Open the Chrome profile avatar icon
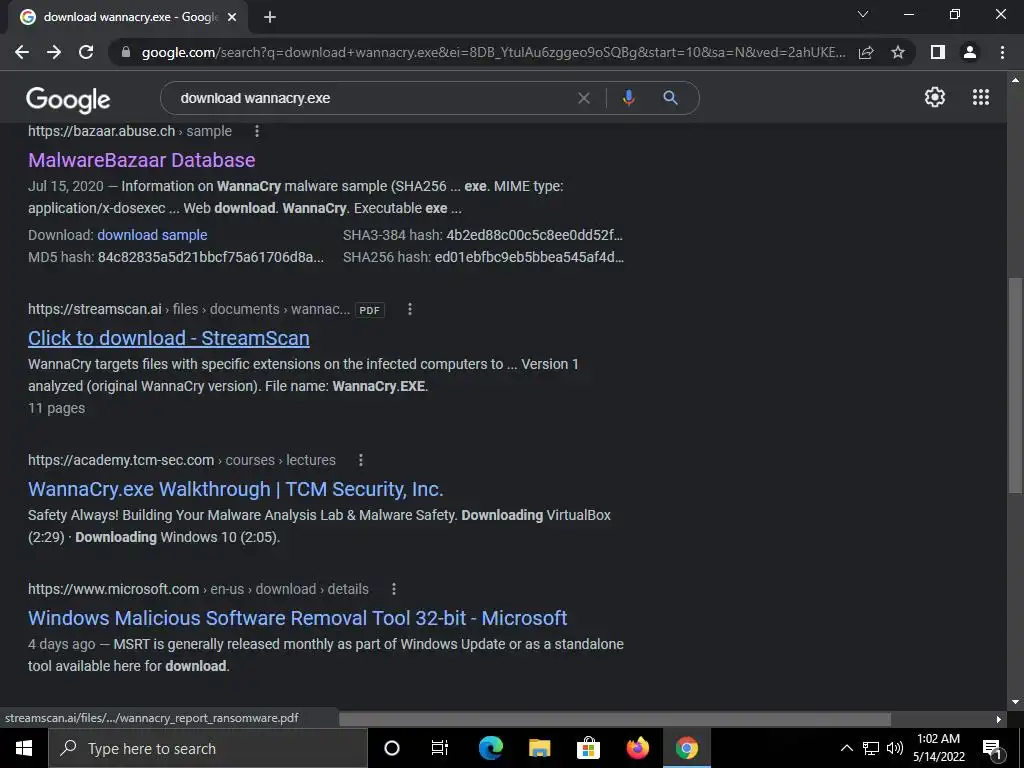Screen dimensions: 1024x768 click(970, 52)
